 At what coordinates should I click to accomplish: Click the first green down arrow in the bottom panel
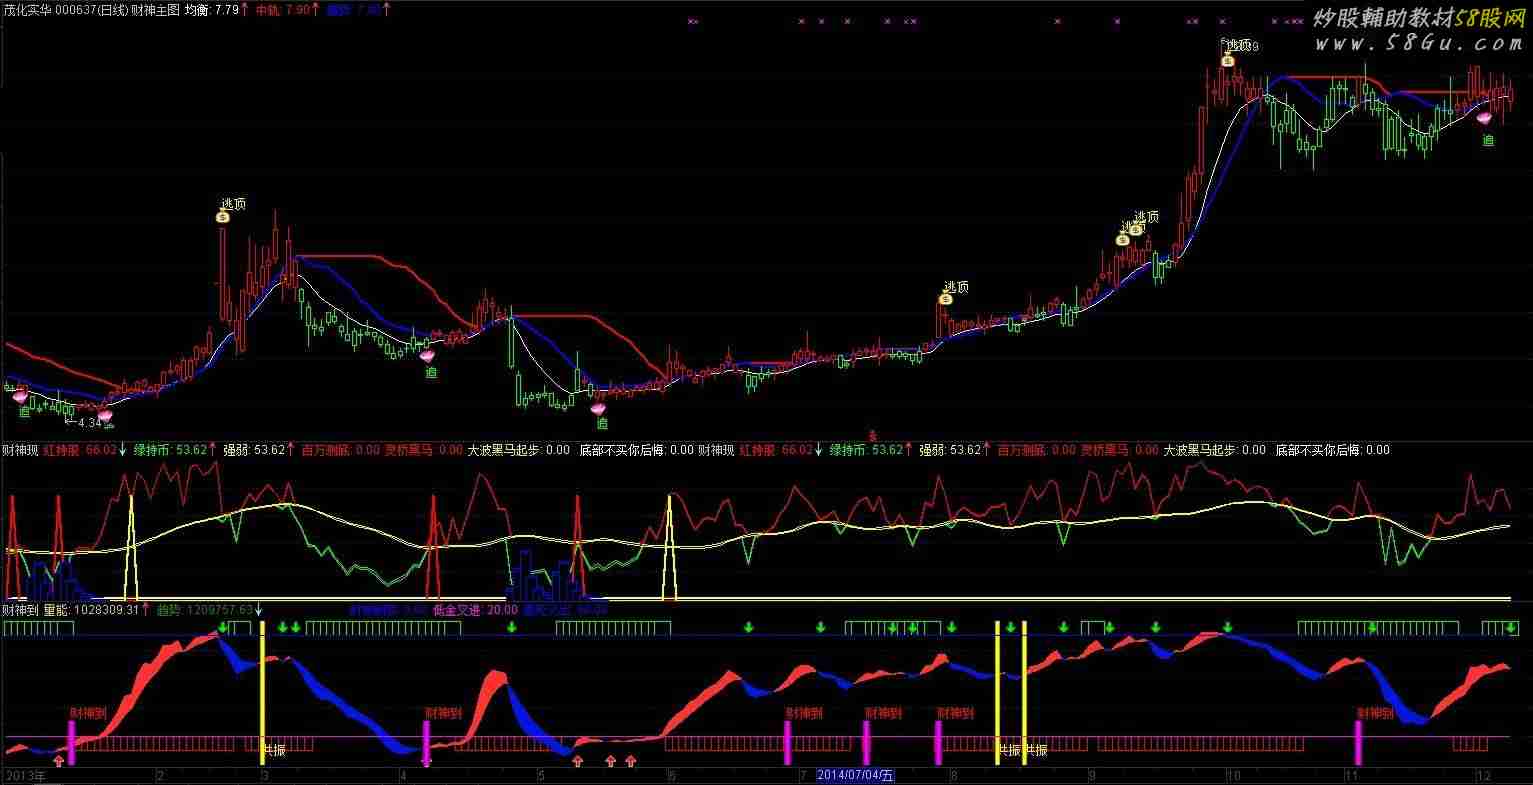[x=222, y=628]
